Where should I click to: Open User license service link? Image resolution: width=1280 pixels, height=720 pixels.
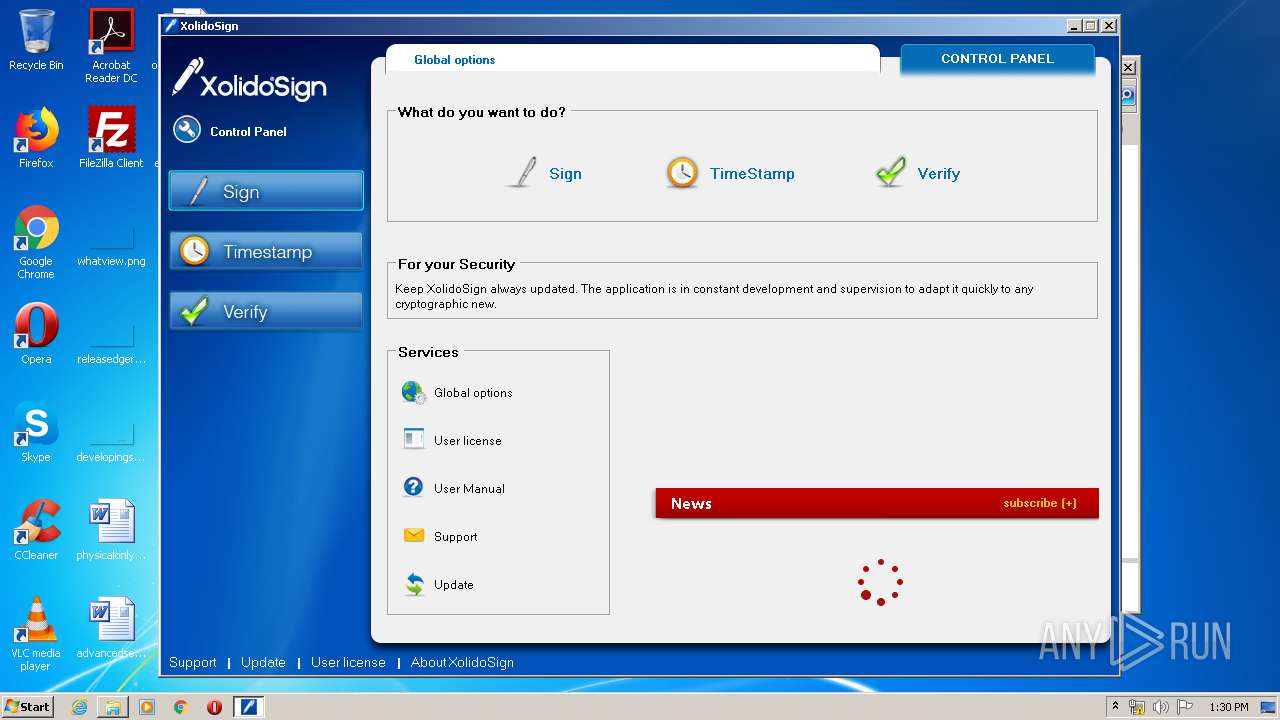coord(468,441)
